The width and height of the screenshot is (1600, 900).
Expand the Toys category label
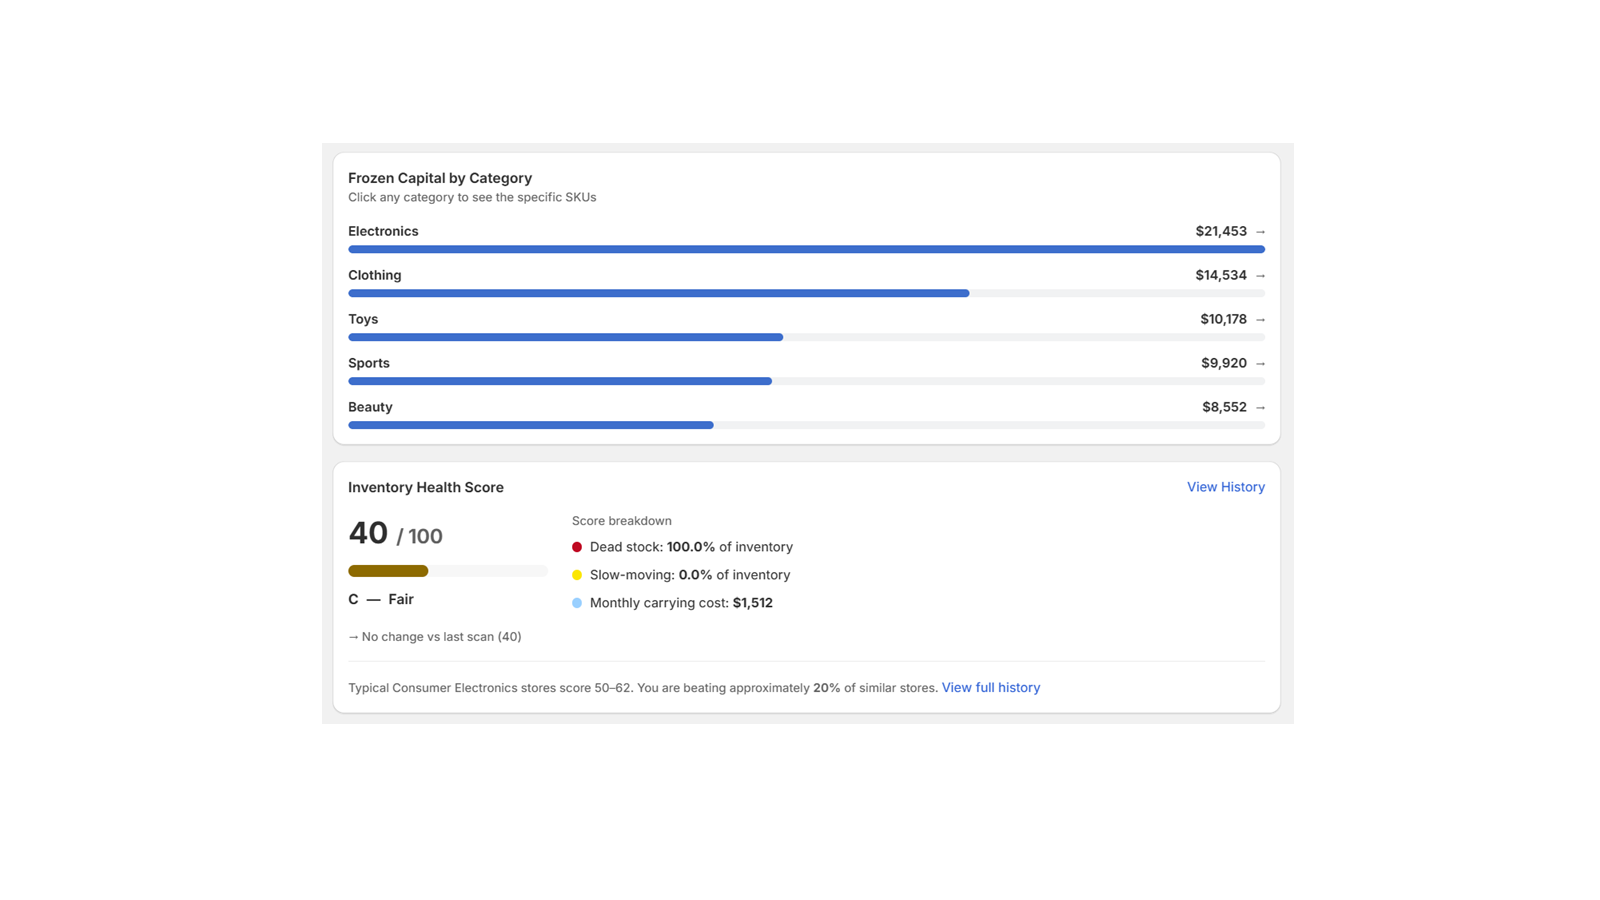coord(363,319)
